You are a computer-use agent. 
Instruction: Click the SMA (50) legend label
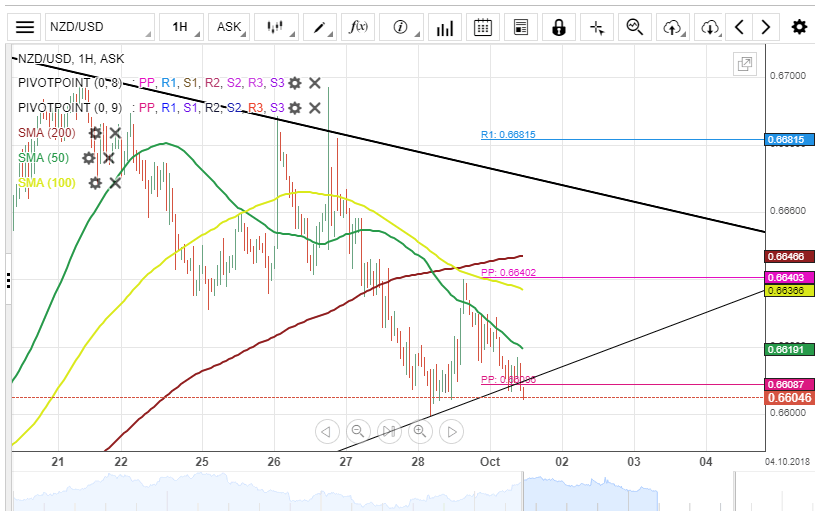coord(43,158)
